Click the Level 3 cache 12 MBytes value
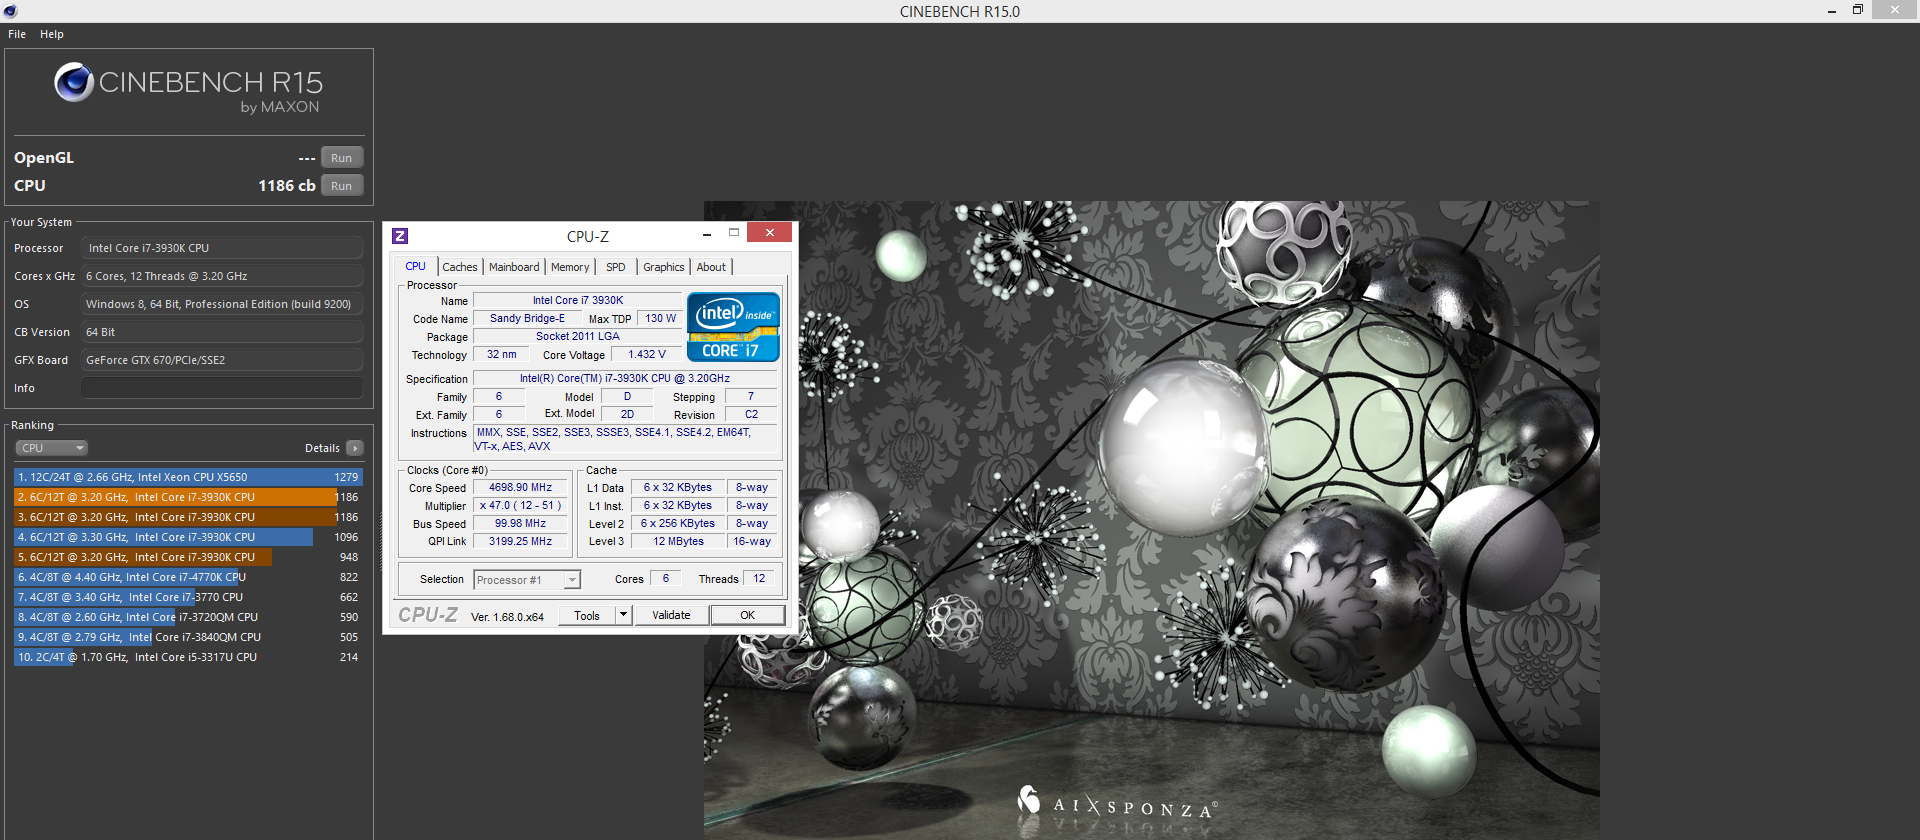 [678, 541]
